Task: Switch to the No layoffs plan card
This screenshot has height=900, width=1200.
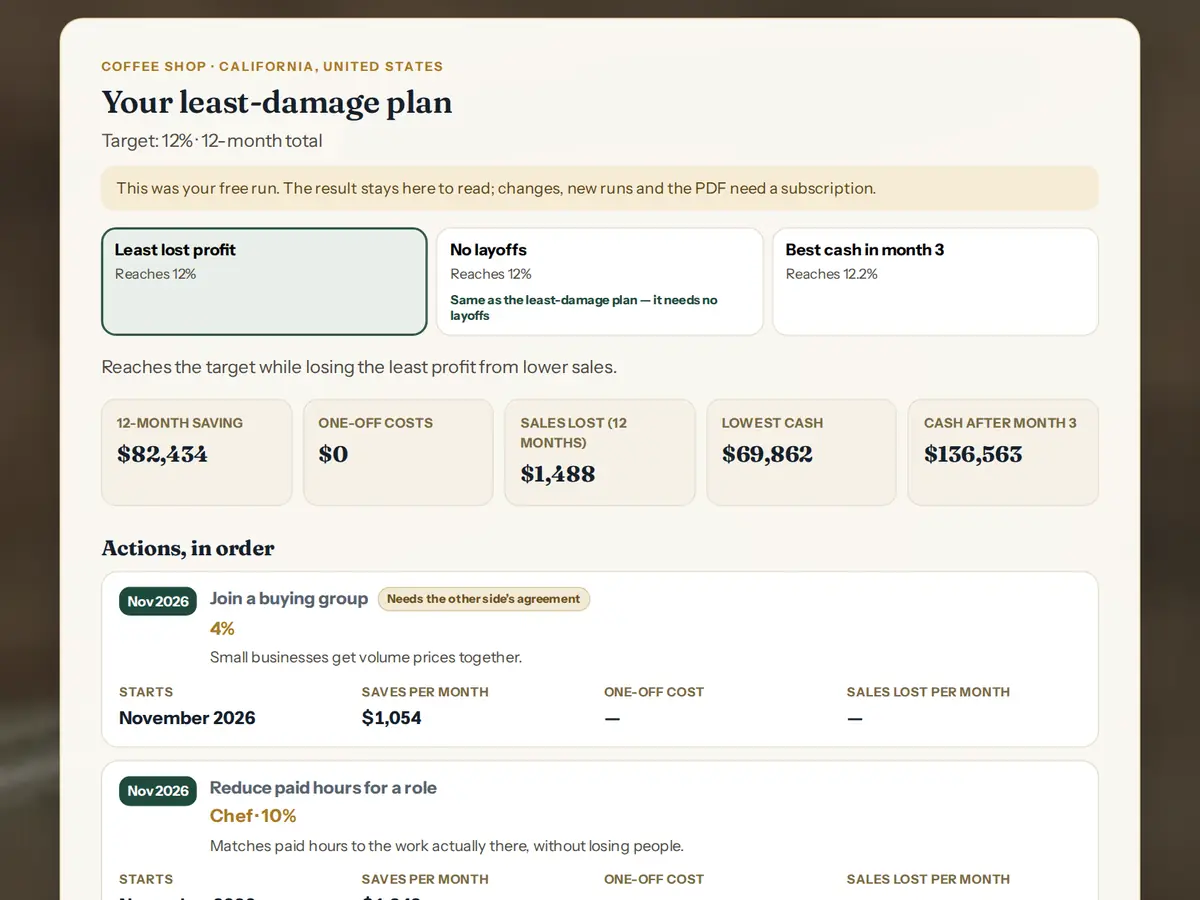Action: pos(599,281)
